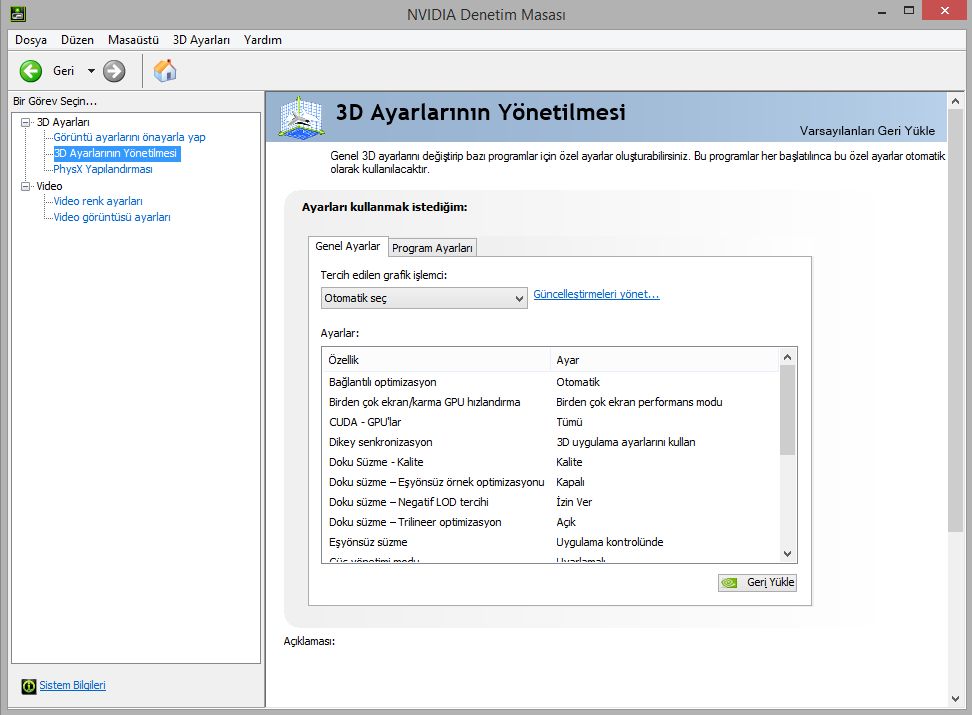972x715 pixels.
Task: Open the Back history dropdown arrow
Action: click(x=91, y=71)
